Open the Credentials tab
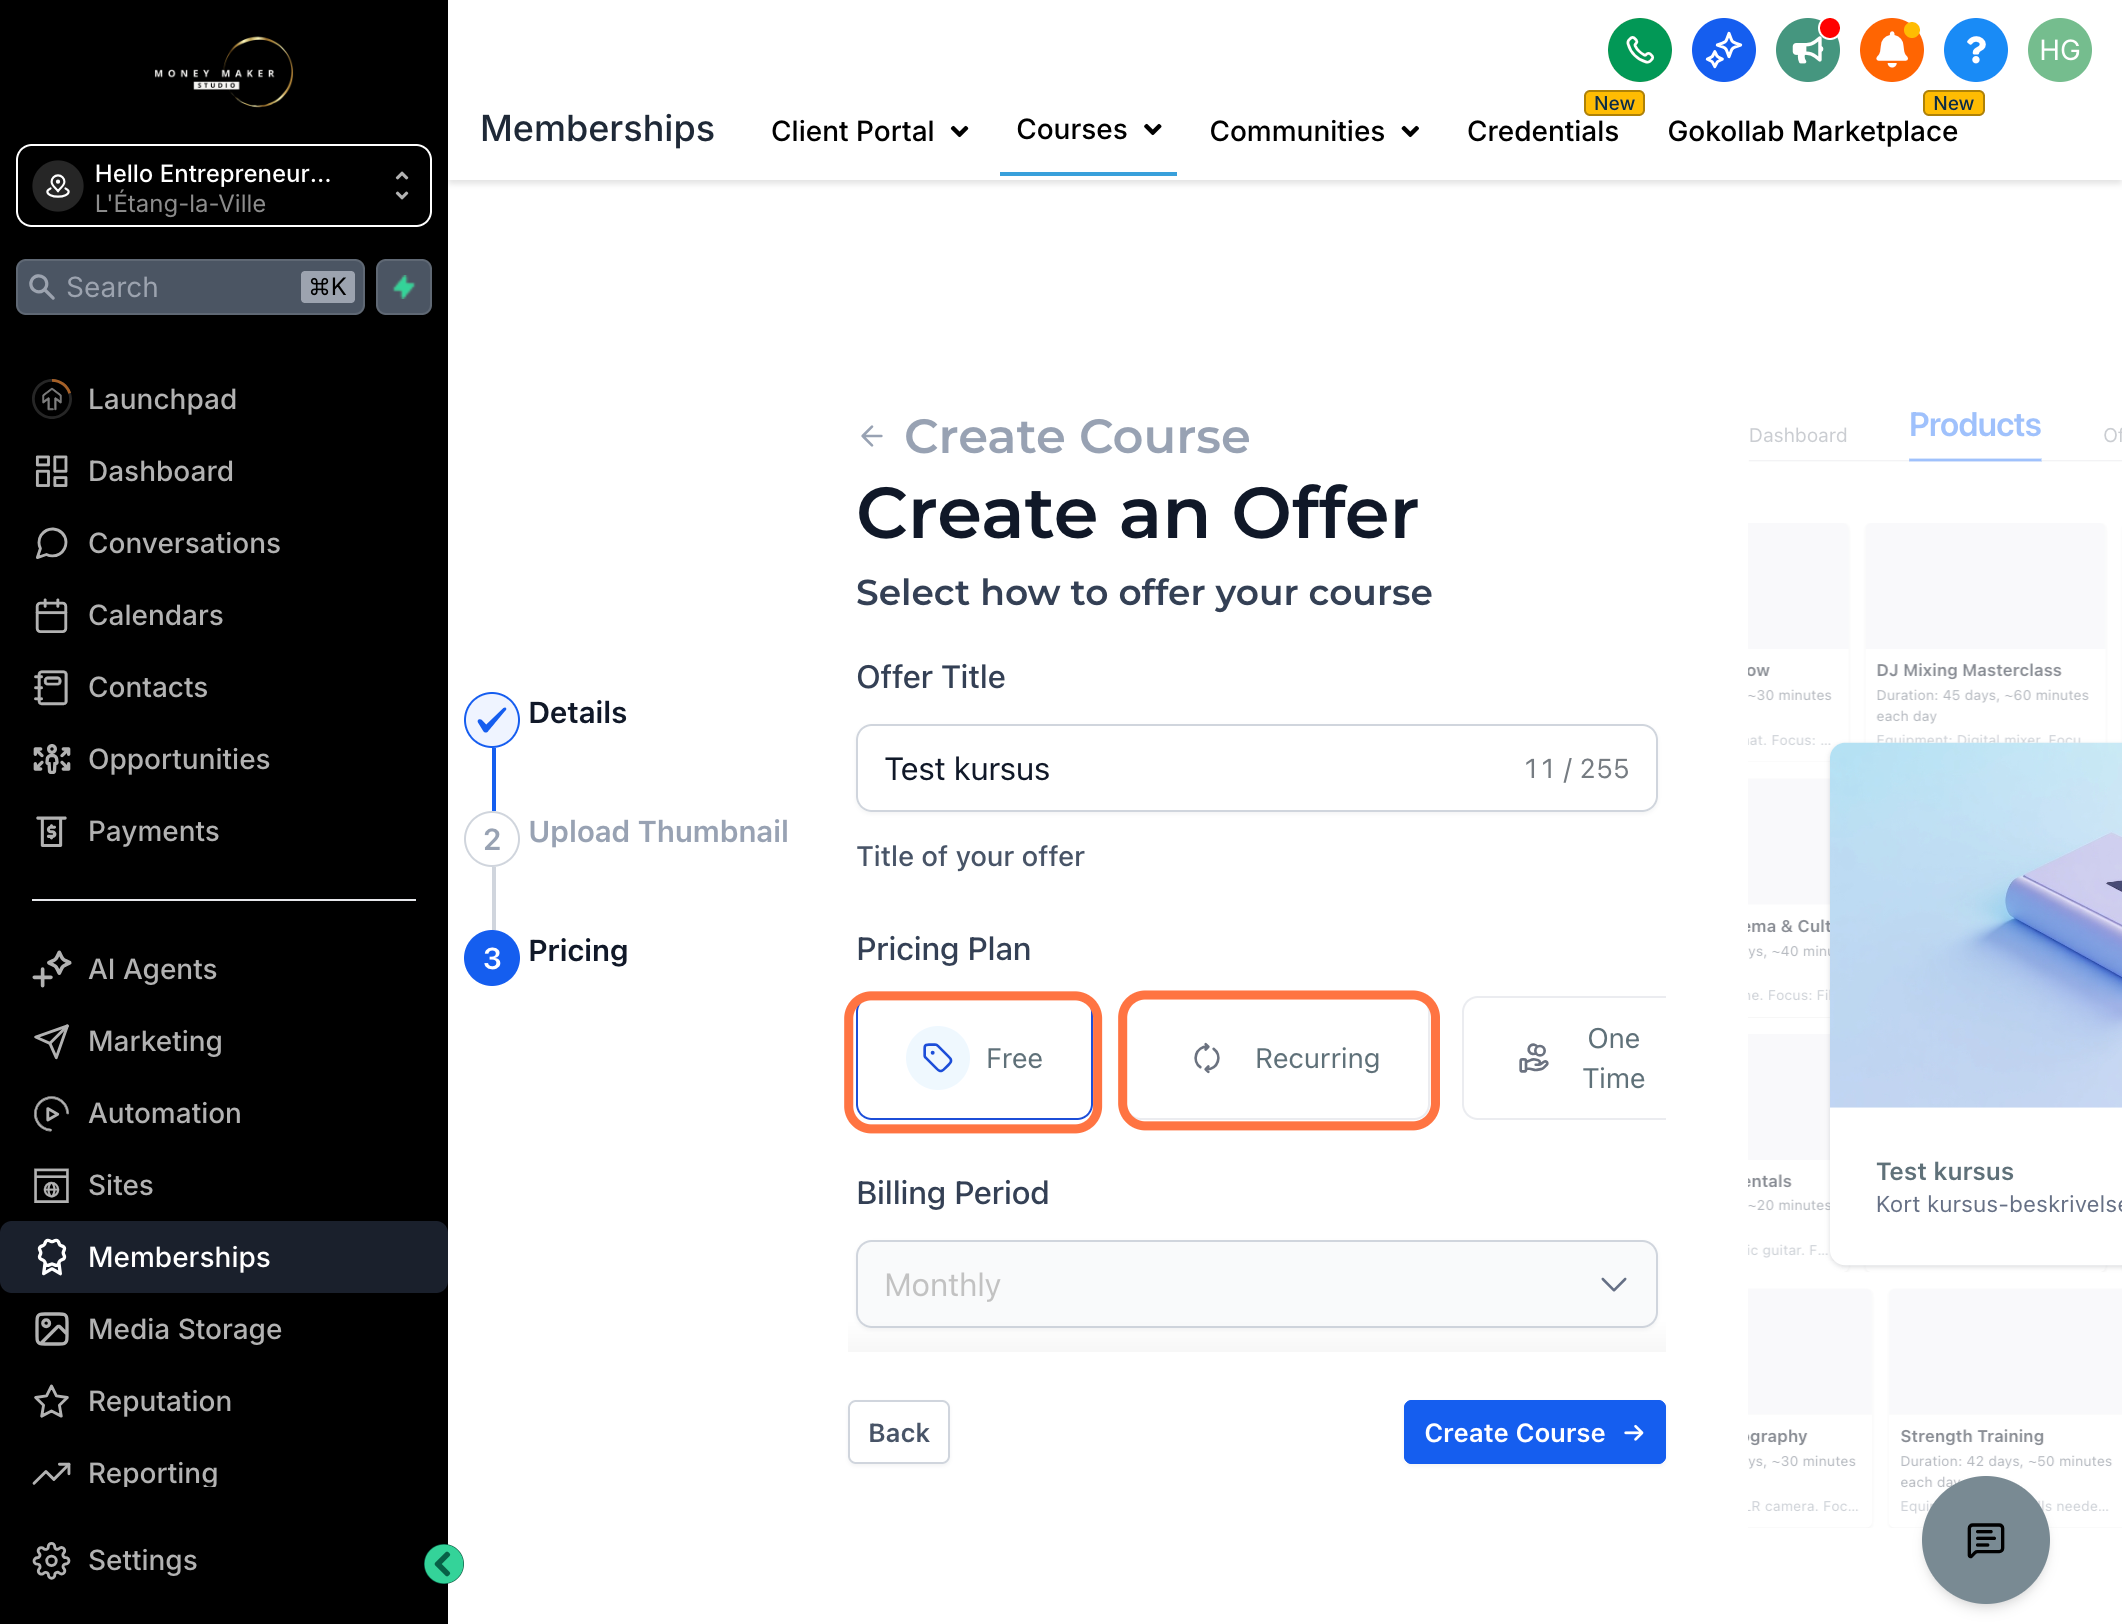 point(1542,131)
